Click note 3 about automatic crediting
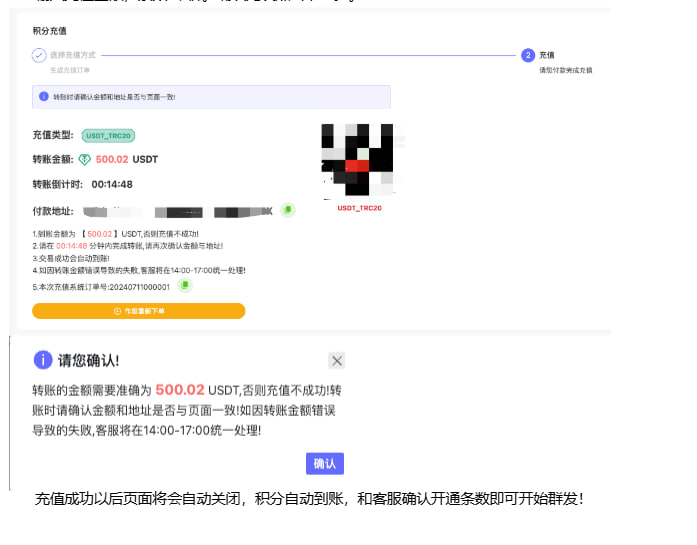Viewport: 697px width, 545px height. coord(71,258)
